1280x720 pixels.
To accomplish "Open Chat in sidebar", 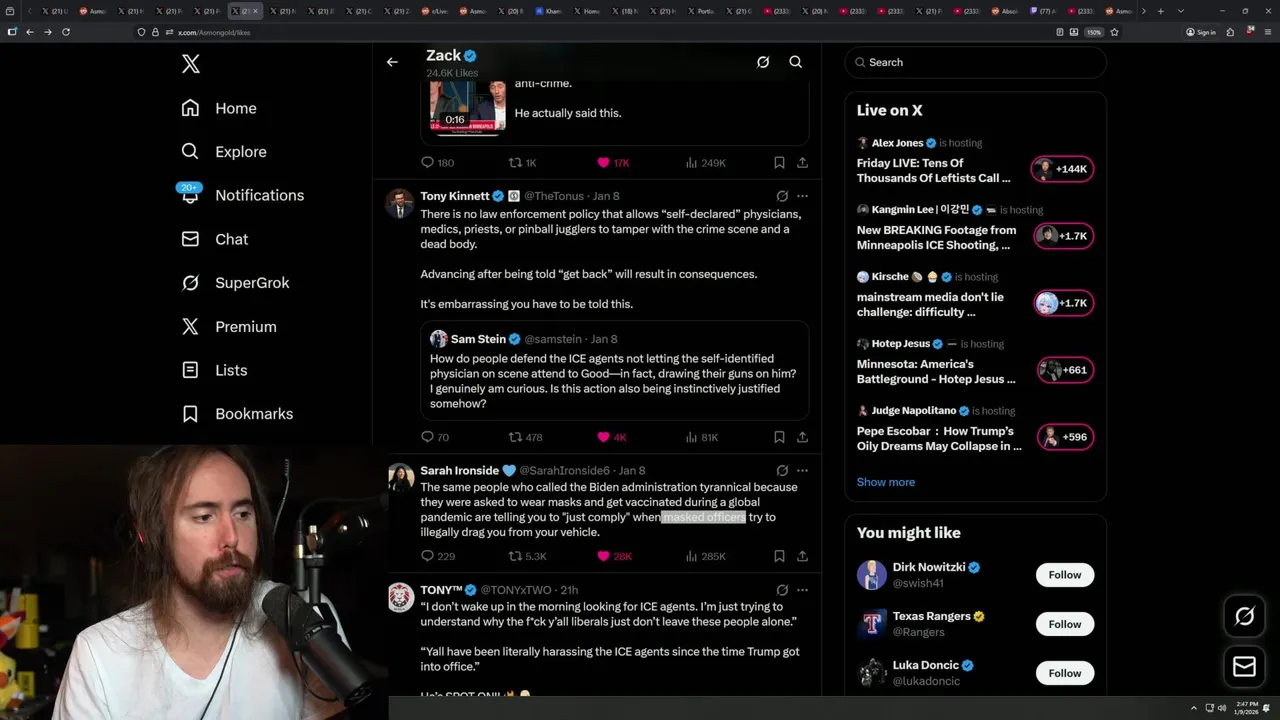I will coord(215,239).
